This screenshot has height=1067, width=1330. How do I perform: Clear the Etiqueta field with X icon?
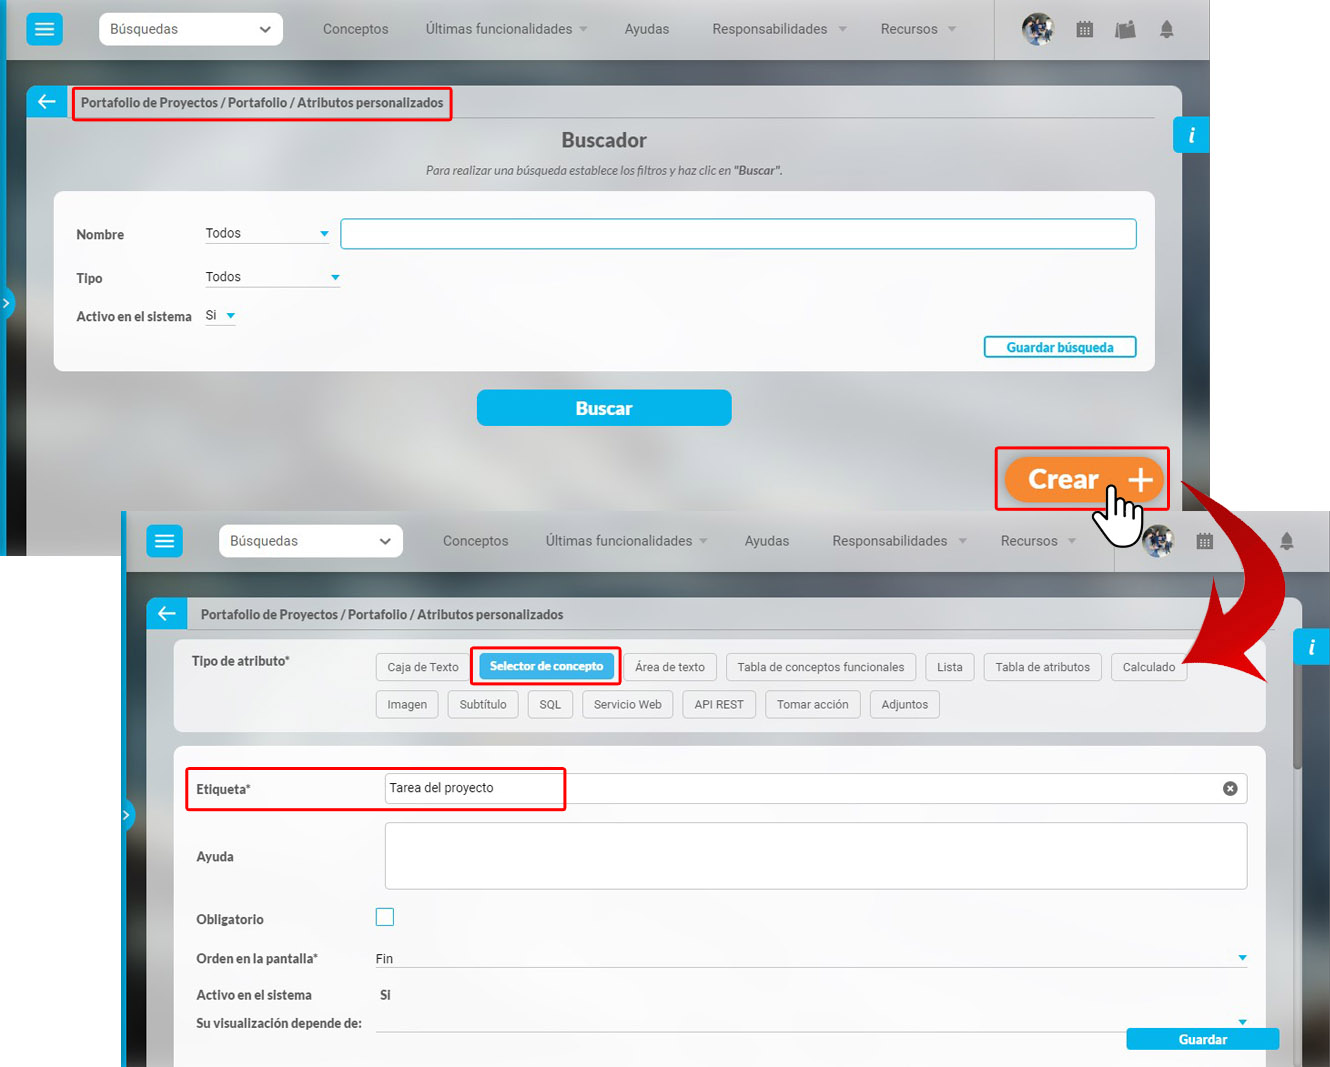click(1230, 789)
